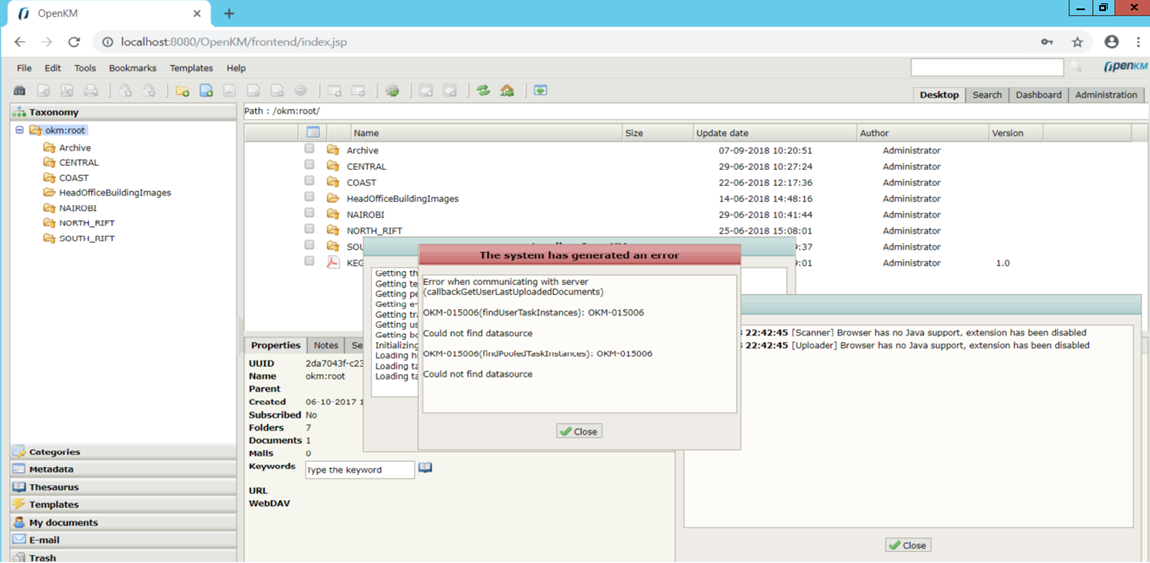Open the Bookmarks menu
The height and width of the screenshot is (563, 1150).
pyautogui.click(x=132, y=68)
